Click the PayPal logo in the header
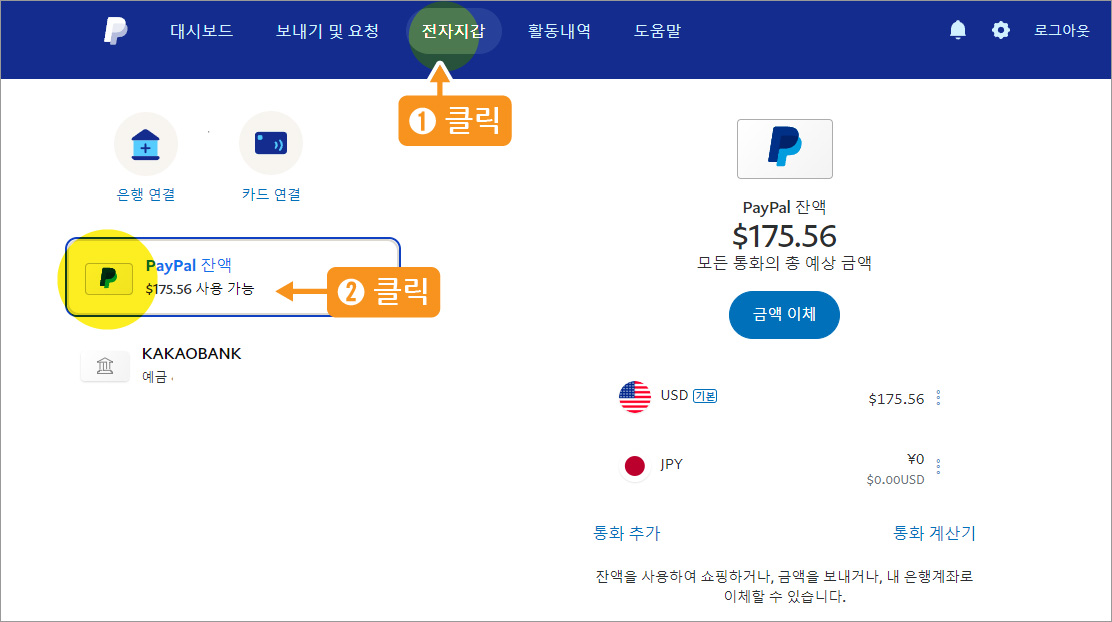Image resolution: width=1112 pixels, height=622 pixels. pyautogui.click(x=116, y=30)
